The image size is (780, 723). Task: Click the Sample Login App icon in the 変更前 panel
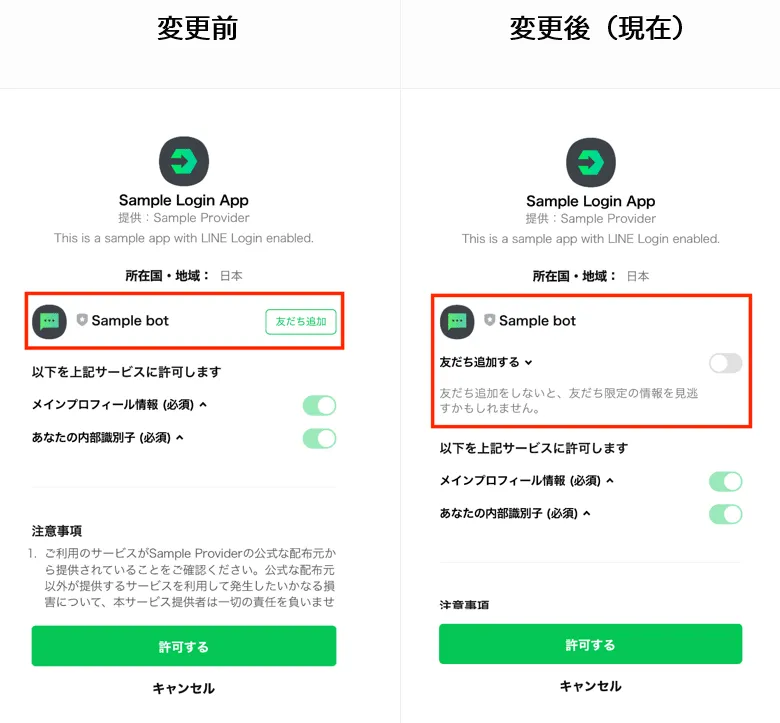tap(184, 161)
